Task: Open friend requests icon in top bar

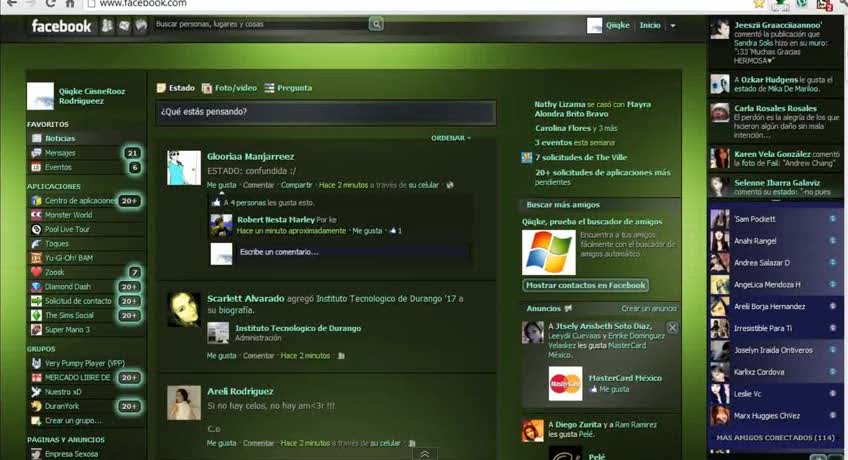Action: 107,25
